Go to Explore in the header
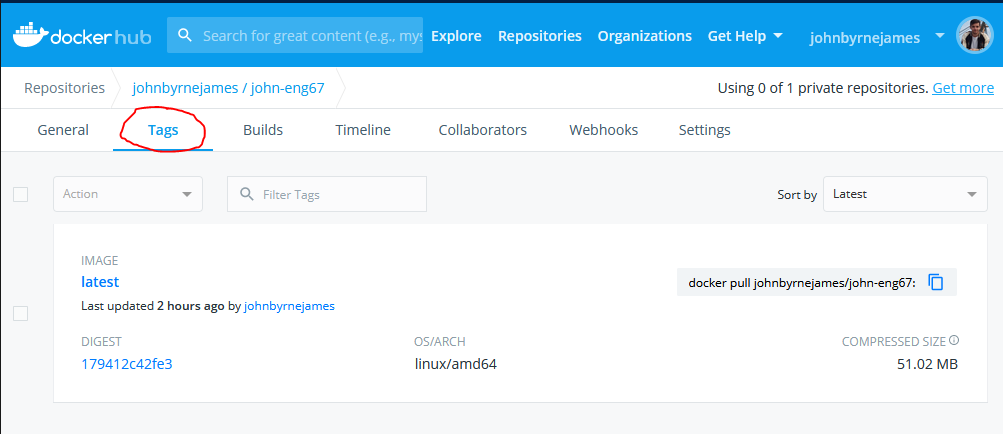Image resolution: width=1003 pixels, height=434 pixels. (x=456, y=36)
